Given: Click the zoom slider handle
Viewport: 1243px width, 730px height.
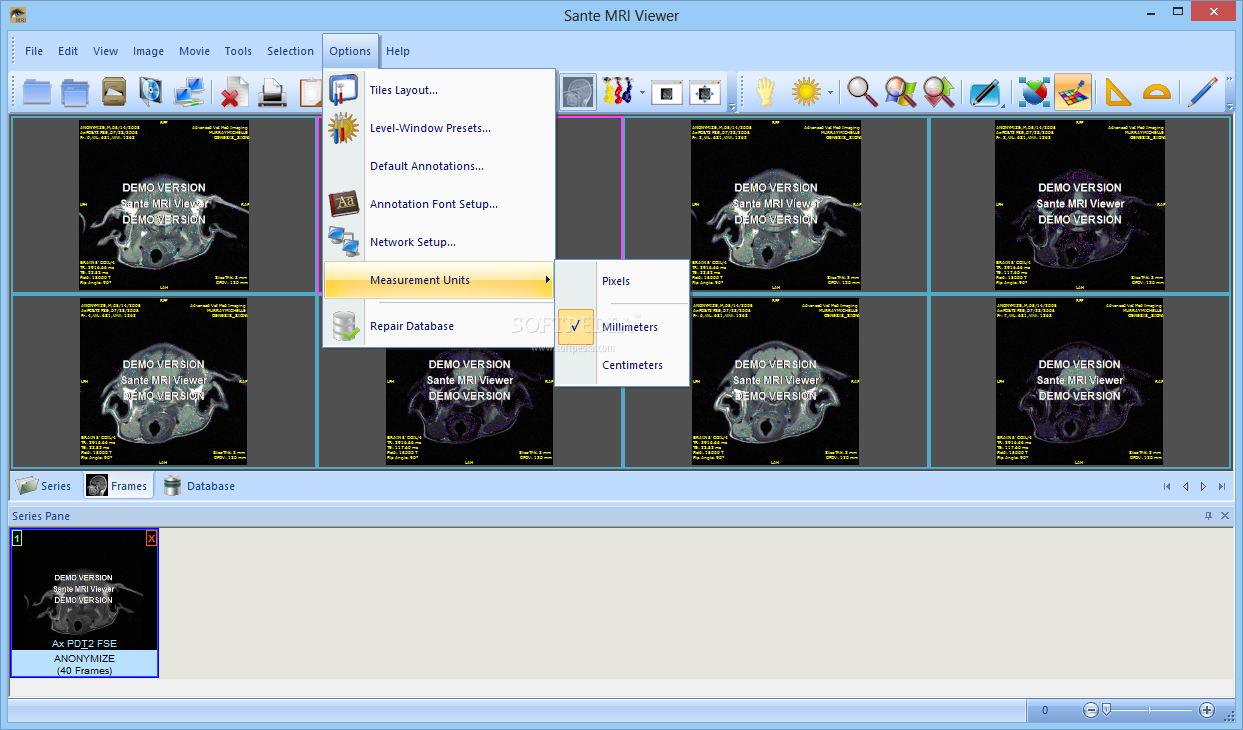Looking at the screenshot, I should [x=1106, y=710].
